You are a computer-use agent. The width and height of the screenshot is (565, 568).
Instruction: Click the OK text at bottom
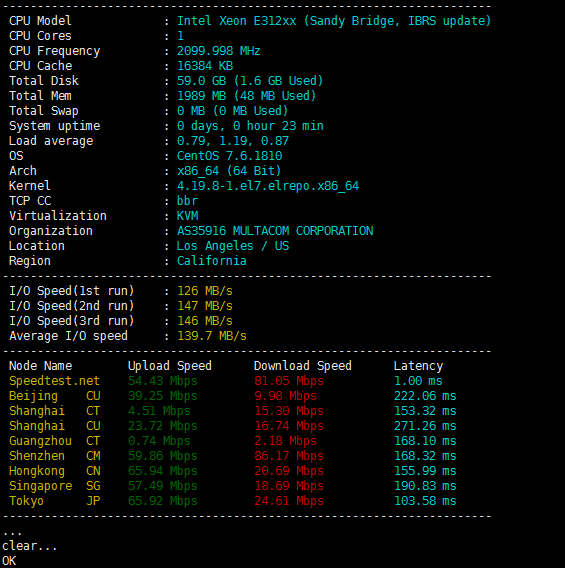tap(9, 561)
